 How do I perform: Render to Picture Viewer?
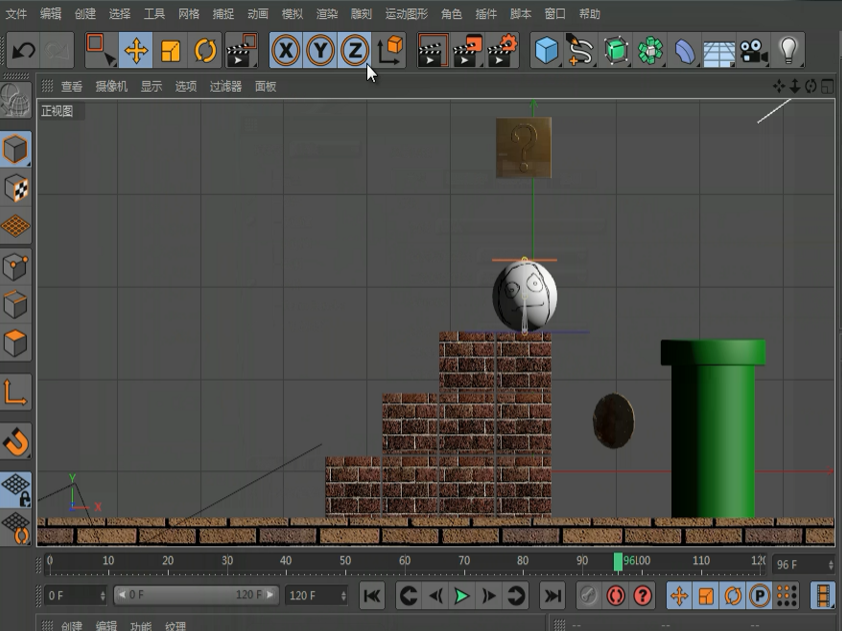pos(468,50)
